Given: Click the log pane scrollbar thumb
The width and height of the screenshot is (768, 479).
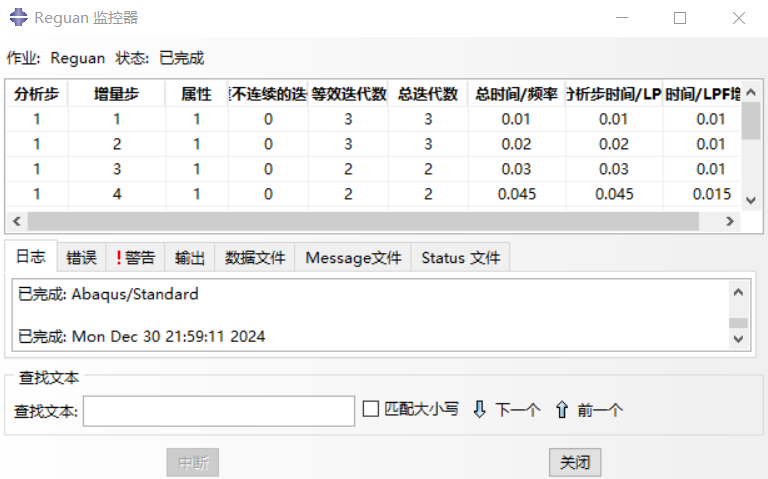Looking at the screenshot, I should coord(738,323).
